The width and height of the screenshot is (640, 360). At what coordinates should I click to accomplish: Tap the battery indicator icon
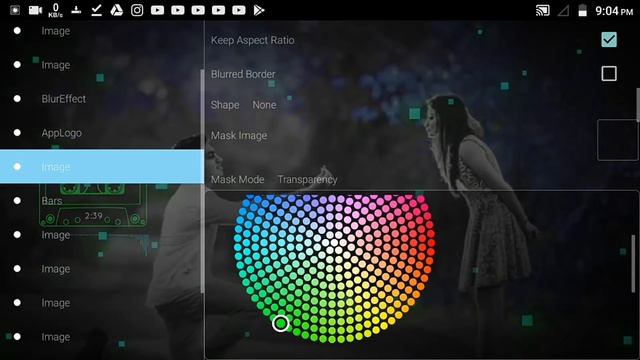pos(582,11)
